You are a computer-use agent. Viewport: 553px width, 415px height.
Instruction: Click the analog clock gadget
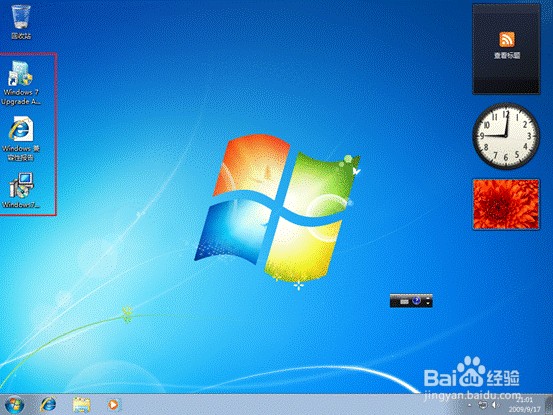pyautogui.click(x=506, y=136)
